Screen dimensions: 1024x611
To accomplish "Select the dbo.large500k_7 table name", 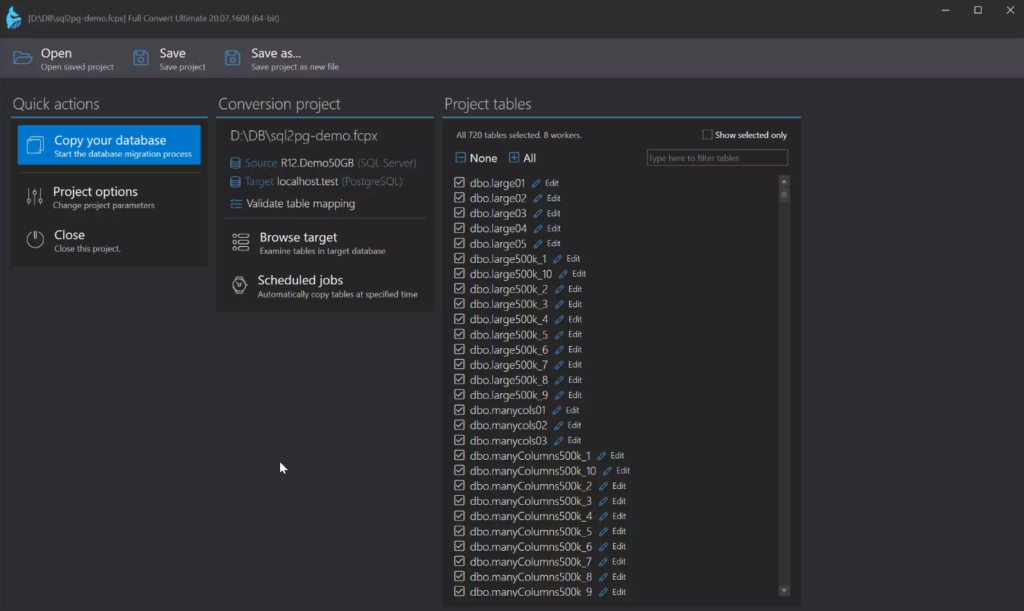I will click(509, 365).
